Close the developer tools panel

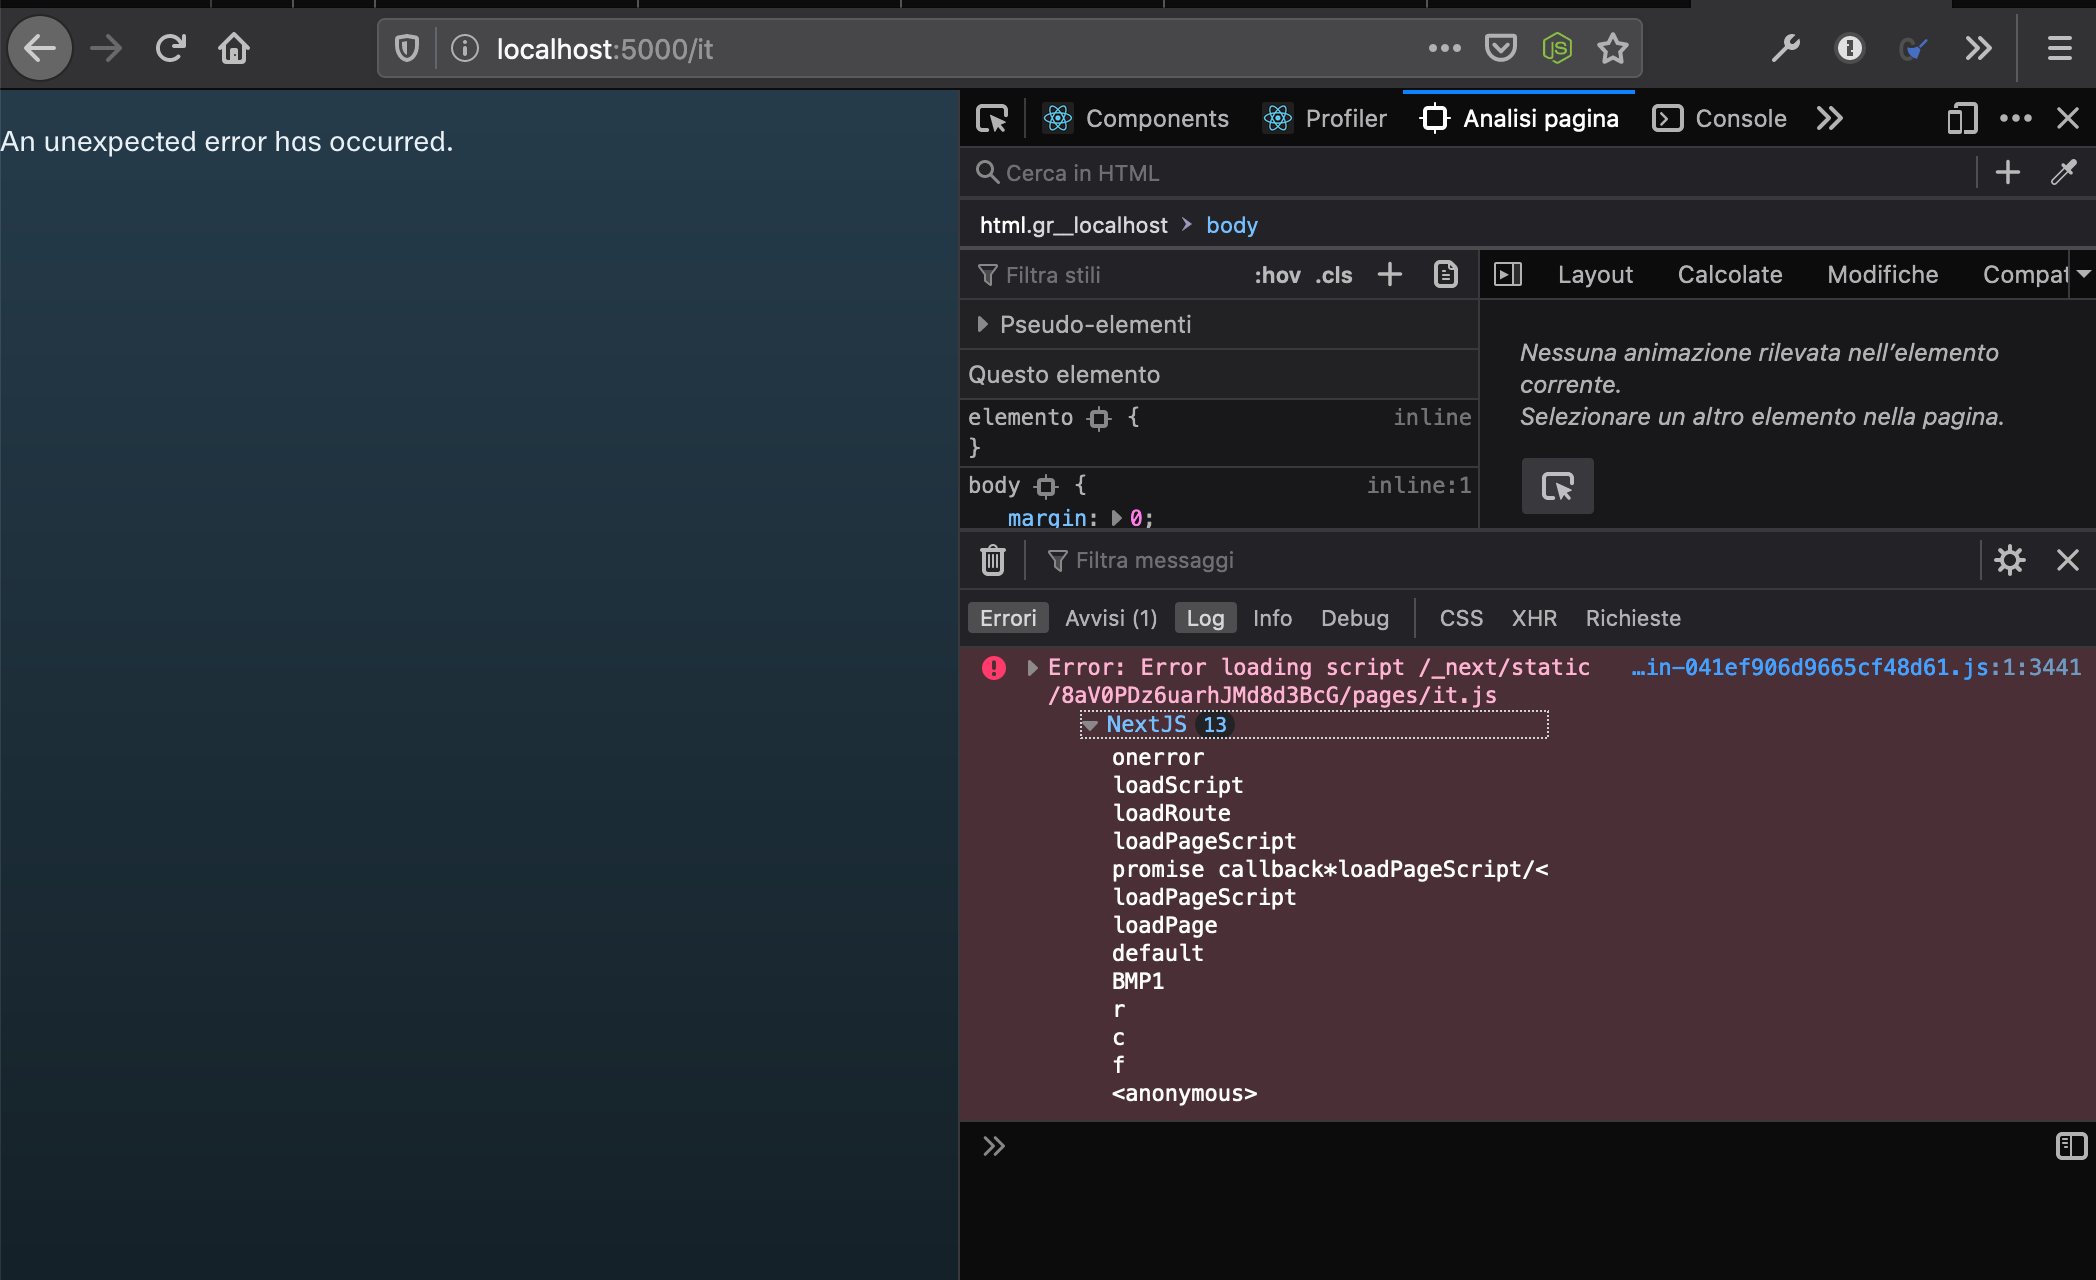pyautogui.click(x=2068, y=119)
